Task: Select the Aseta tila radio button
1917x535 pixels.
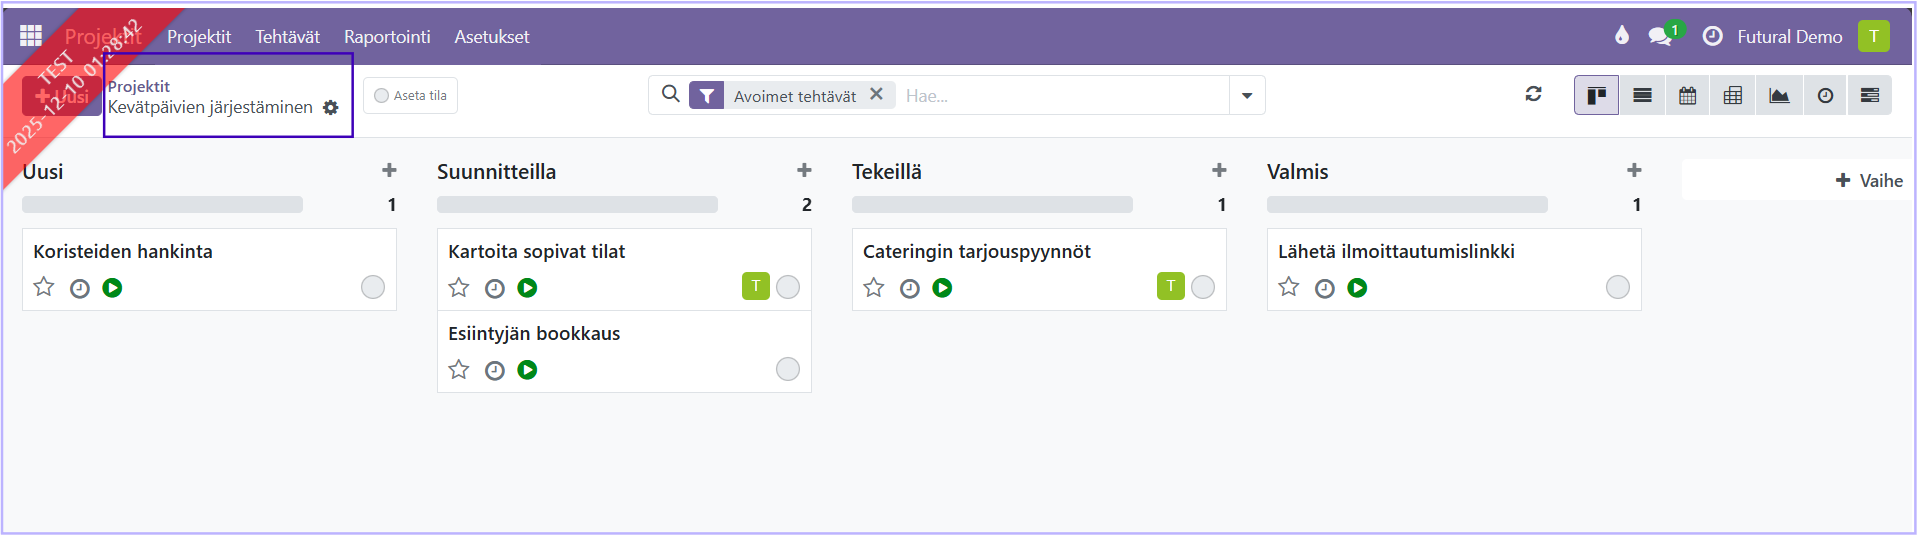Action: click(x=381, y=96)
